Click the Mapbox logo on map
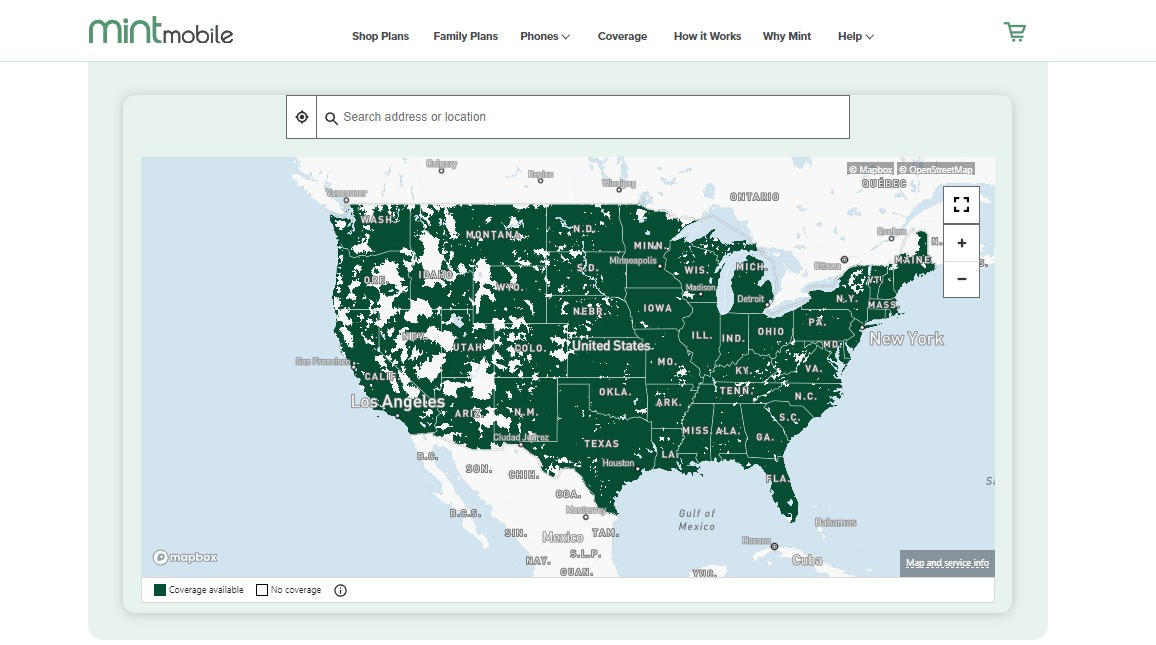Viewport: 1156px width, 645px height. [x=185, y=557]
